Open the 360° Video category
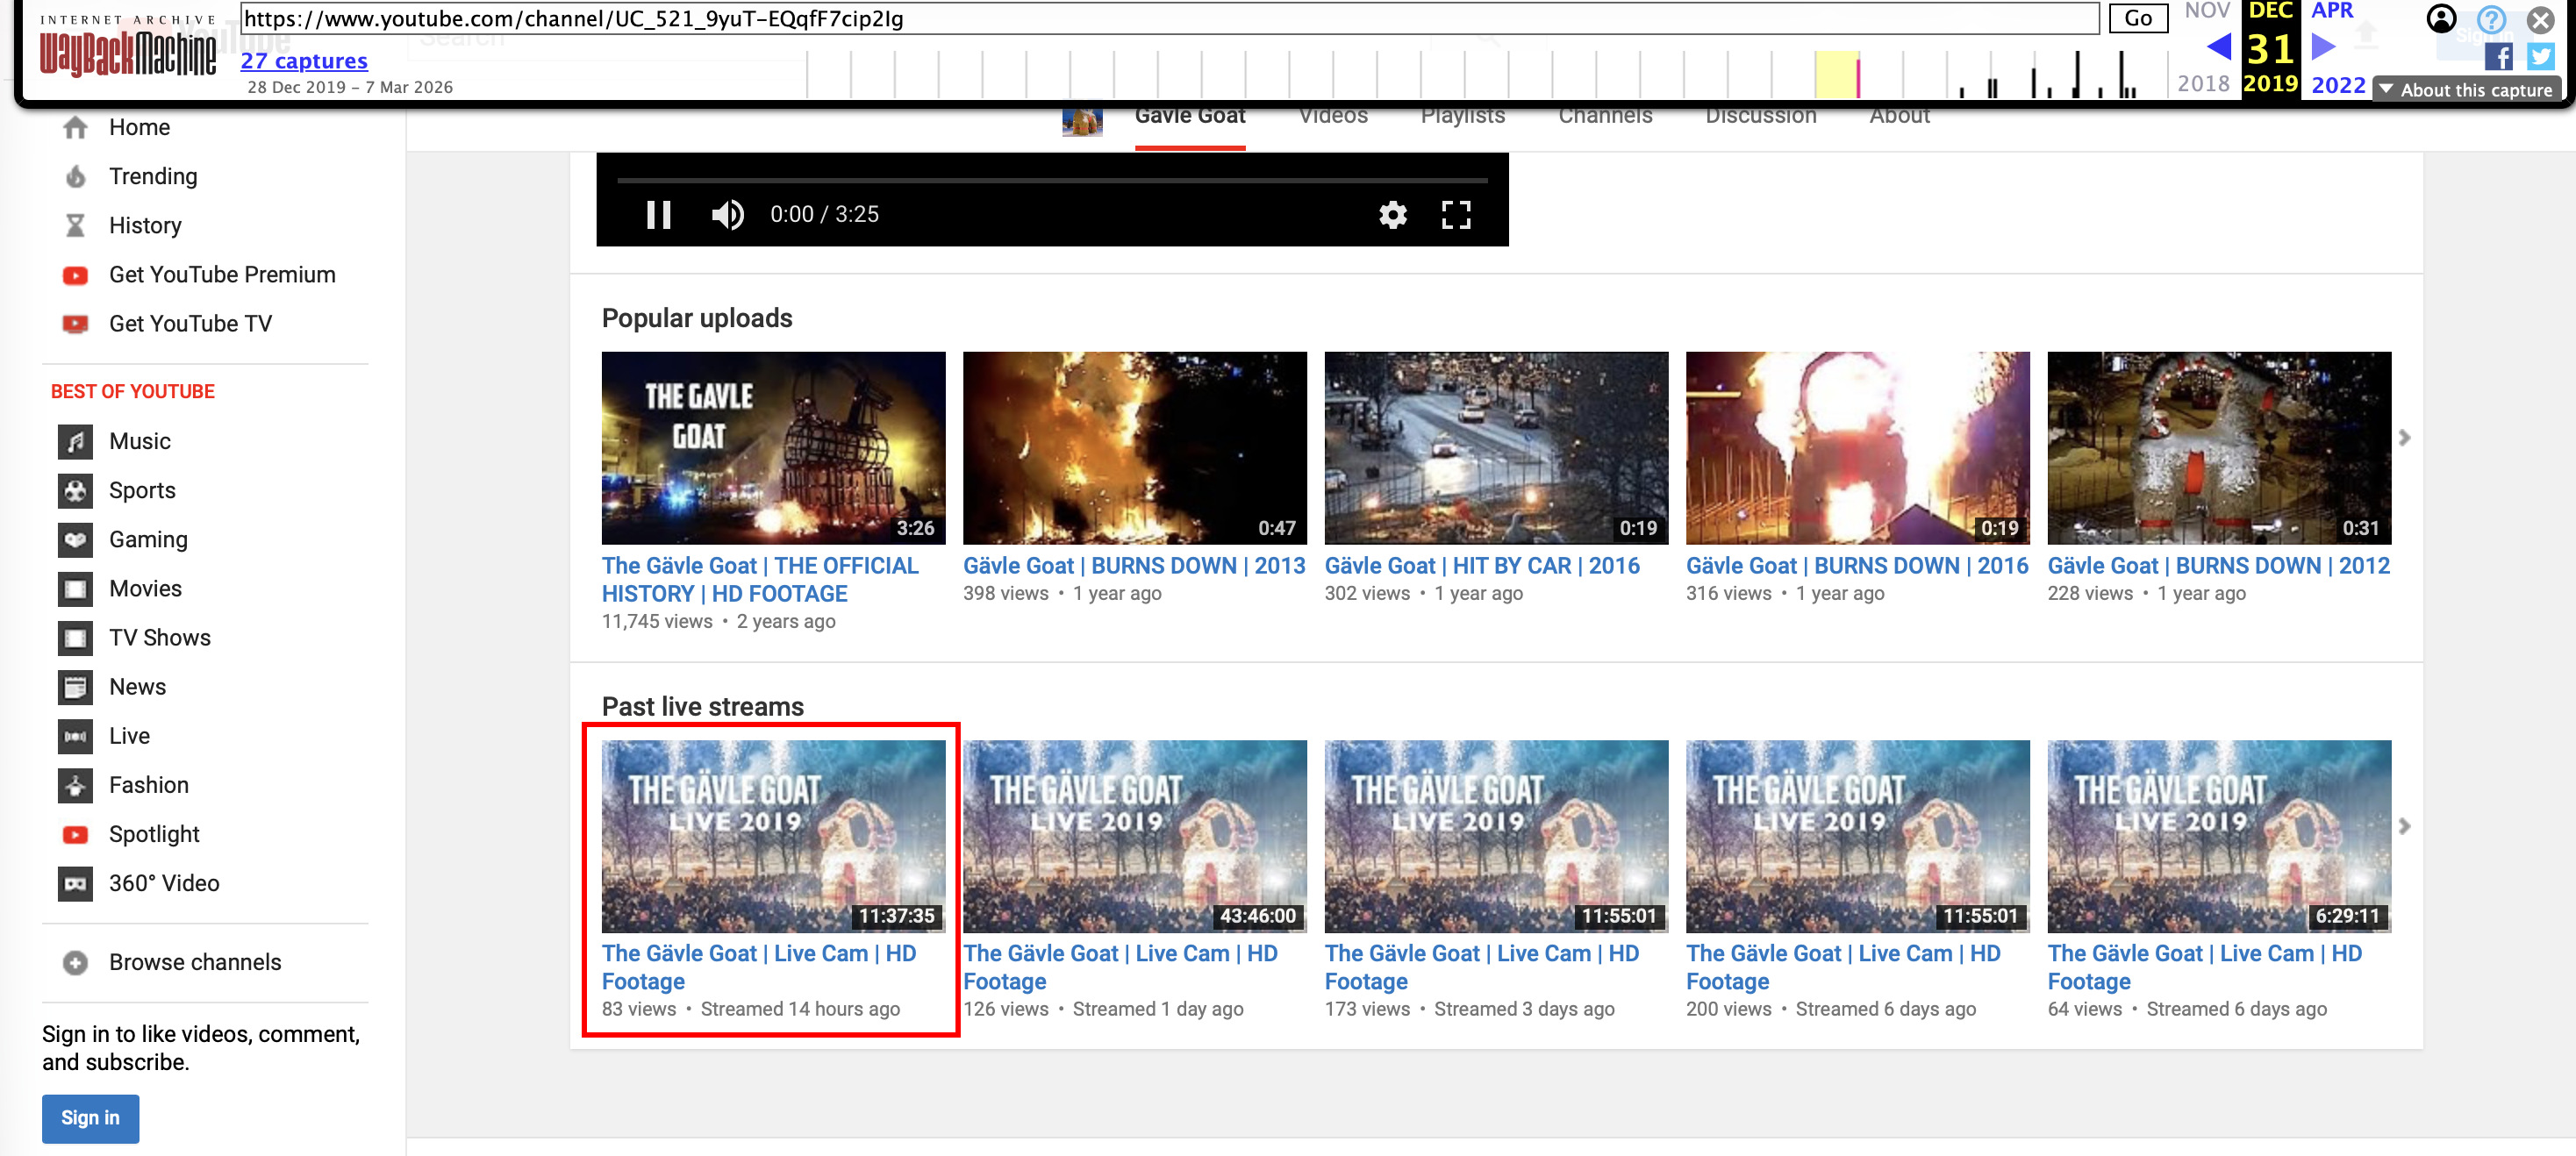The height and width of the screenshot is (1156, 2576). click(x=163, y=883)
